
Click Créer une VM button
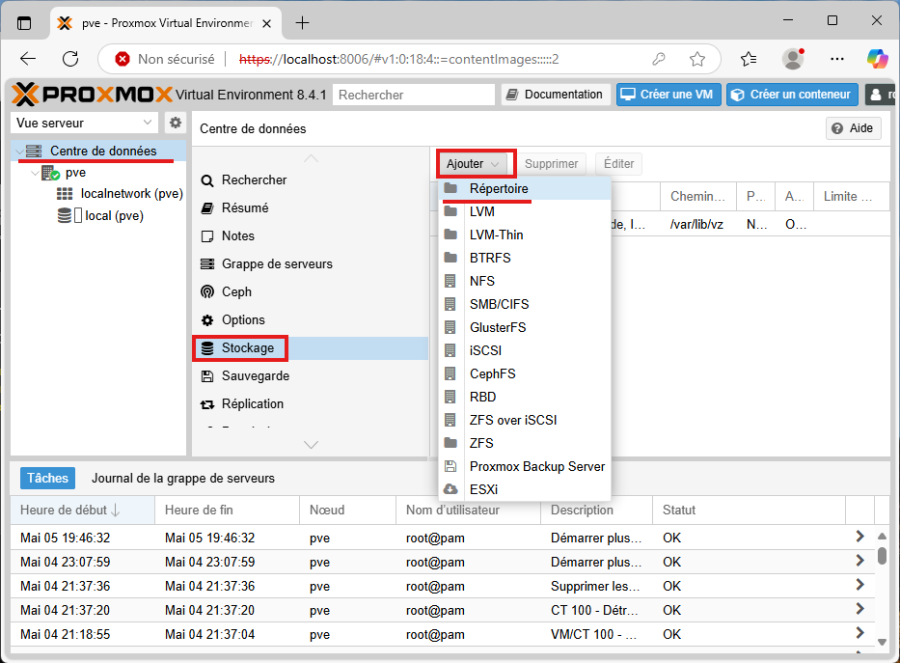668,94
